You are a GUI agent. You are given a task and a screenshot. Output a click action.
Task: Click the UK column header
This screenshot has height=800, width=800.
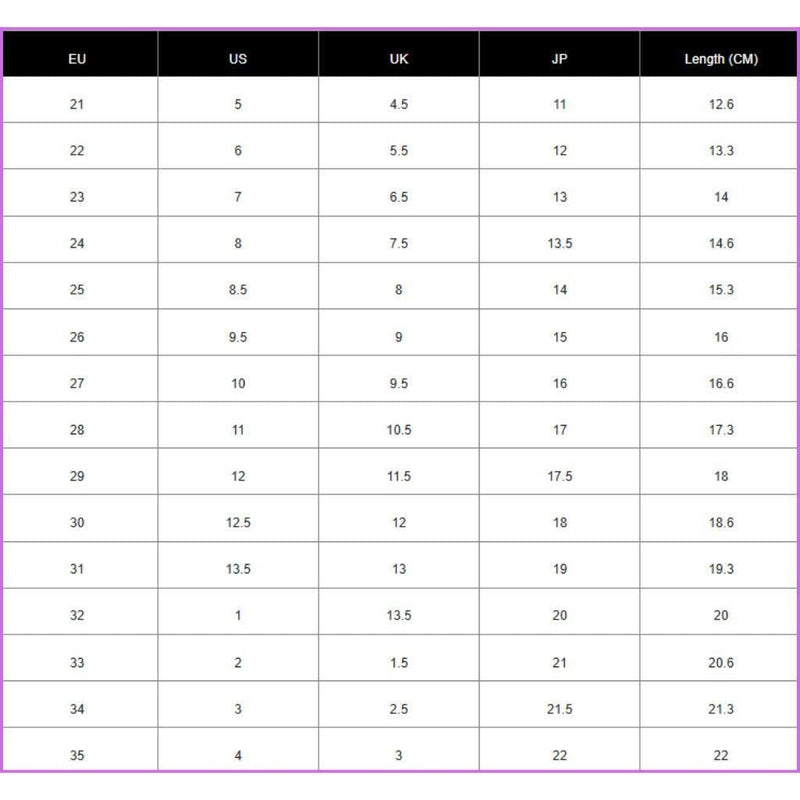point(399,59)
